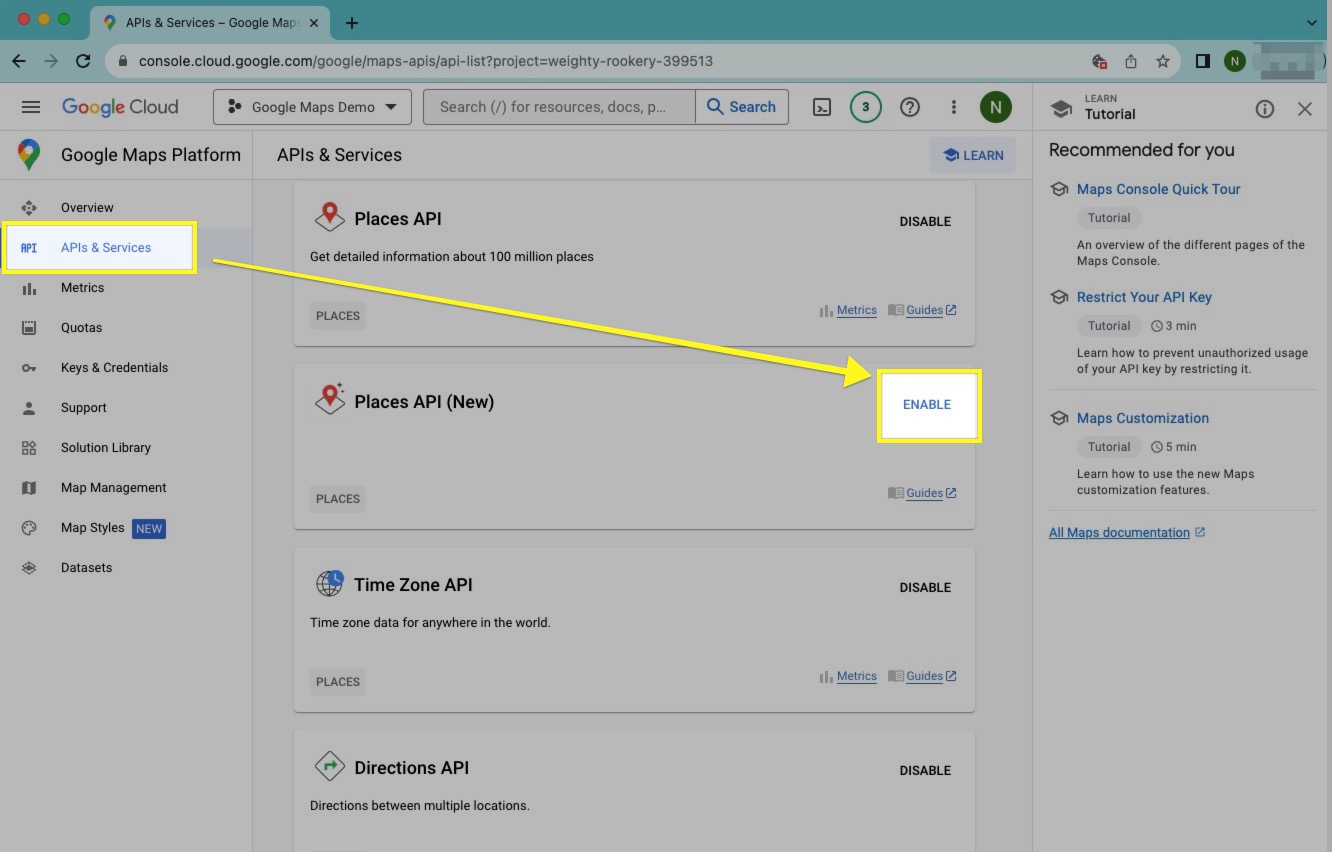The image size is (1332, 852).
Task: Click the Directions API arrow icon
Action: 330,767
